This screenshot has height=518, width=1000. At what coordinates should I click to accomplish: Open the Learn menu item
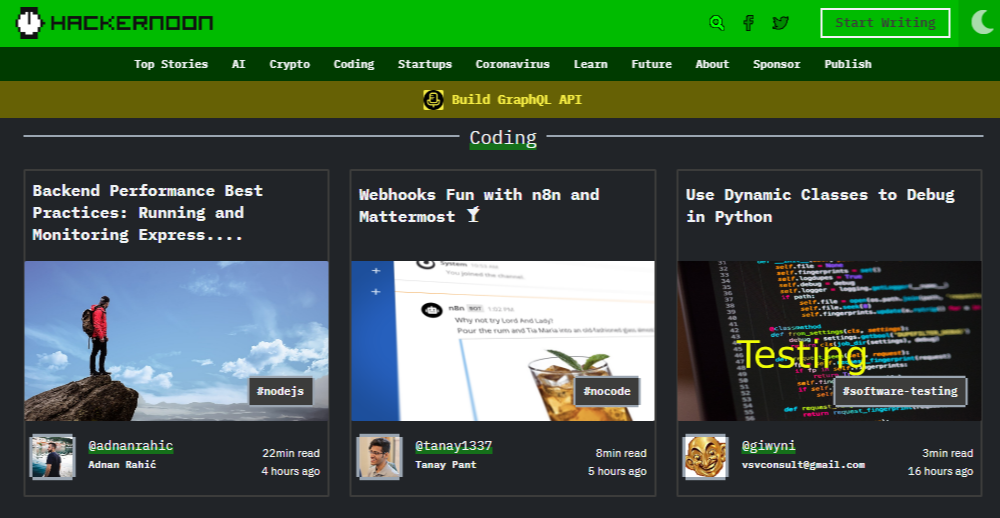tap(591, 64)
